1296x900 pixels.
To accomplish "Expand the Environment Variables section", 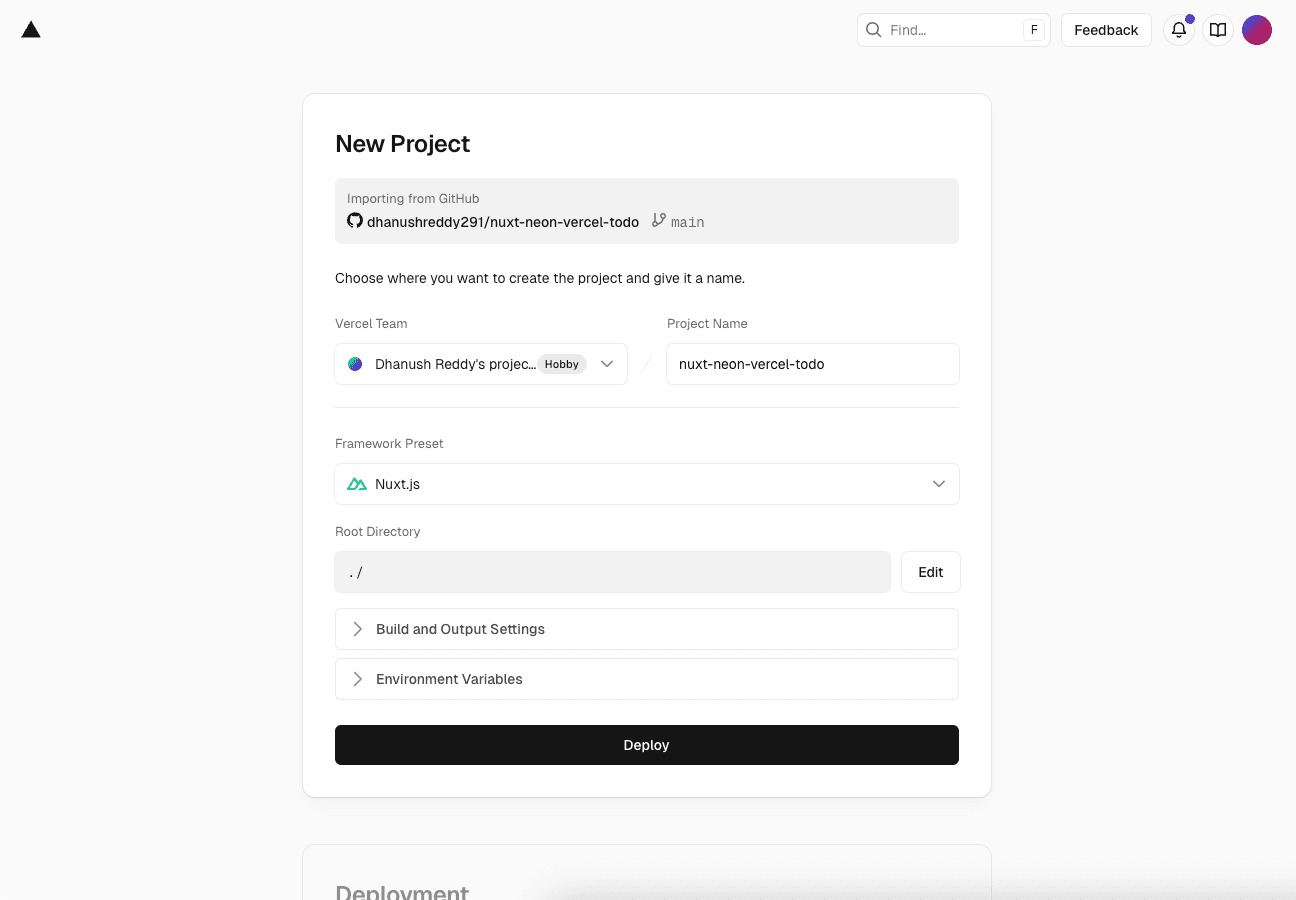I will click(x=646, y=679).
